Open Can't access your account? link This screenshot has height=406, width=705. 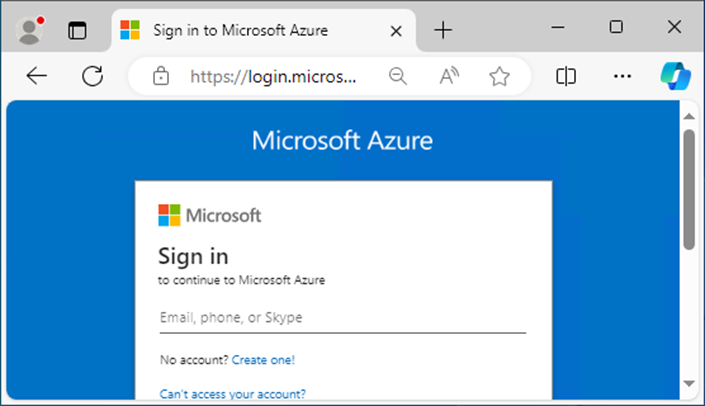coord(232,394)
